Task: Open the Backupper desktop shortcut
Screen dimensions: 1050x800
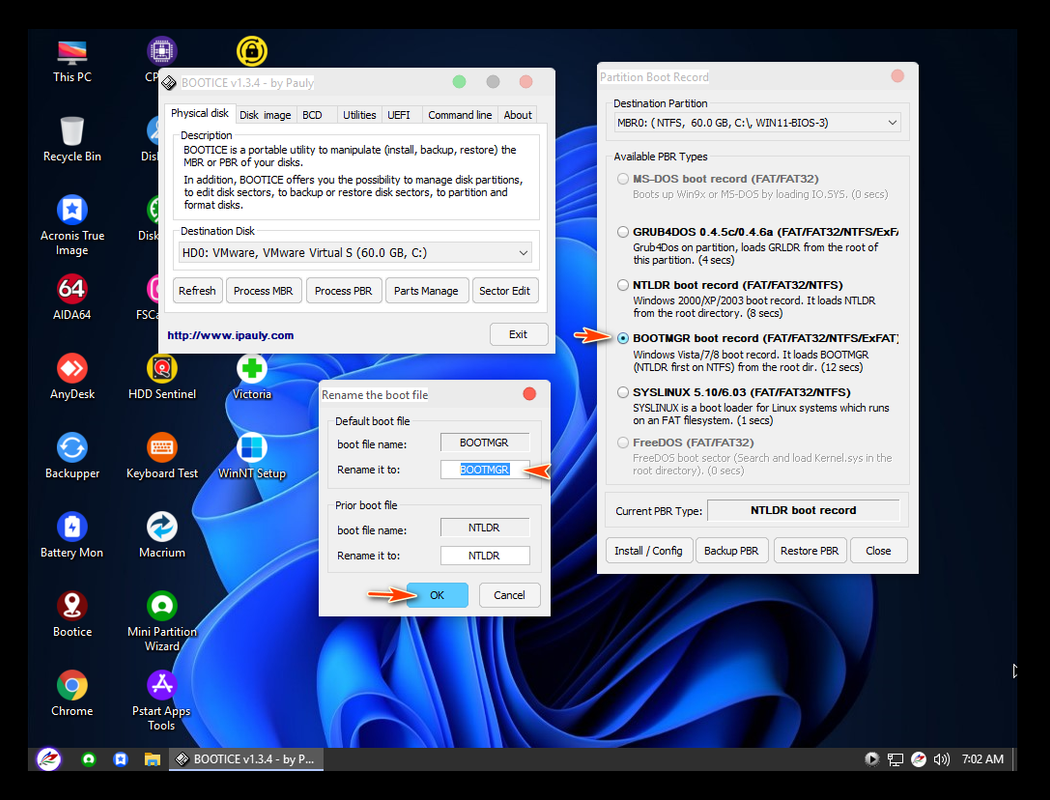Action: pos(72,456)
